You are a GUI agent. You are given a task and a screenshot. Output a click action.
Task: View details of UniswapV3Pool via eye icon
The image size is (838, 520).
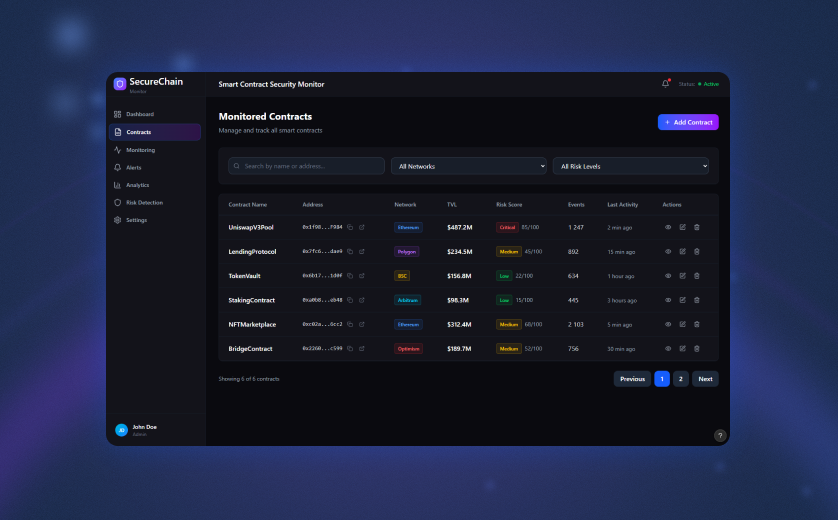pos(668,227)
